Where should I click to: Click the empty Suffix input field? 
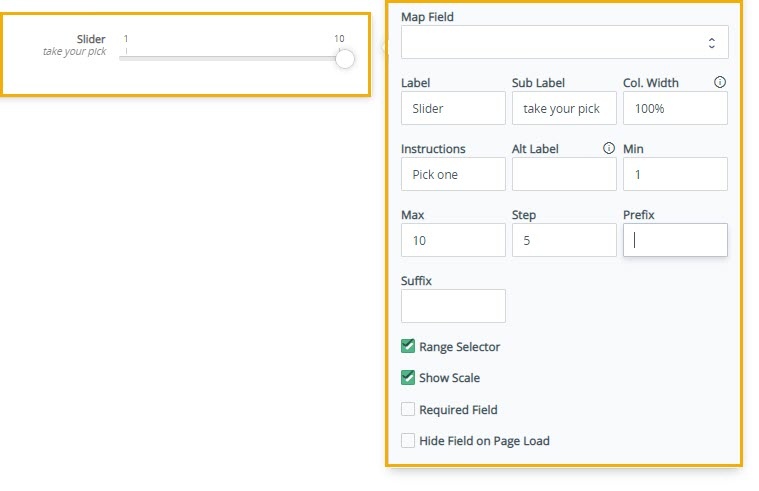(x=453, y=306)
